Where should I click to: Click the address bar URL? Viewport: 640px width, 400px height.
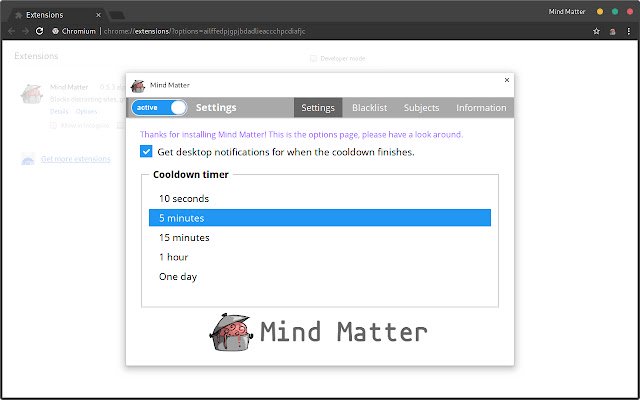point(204,31)
